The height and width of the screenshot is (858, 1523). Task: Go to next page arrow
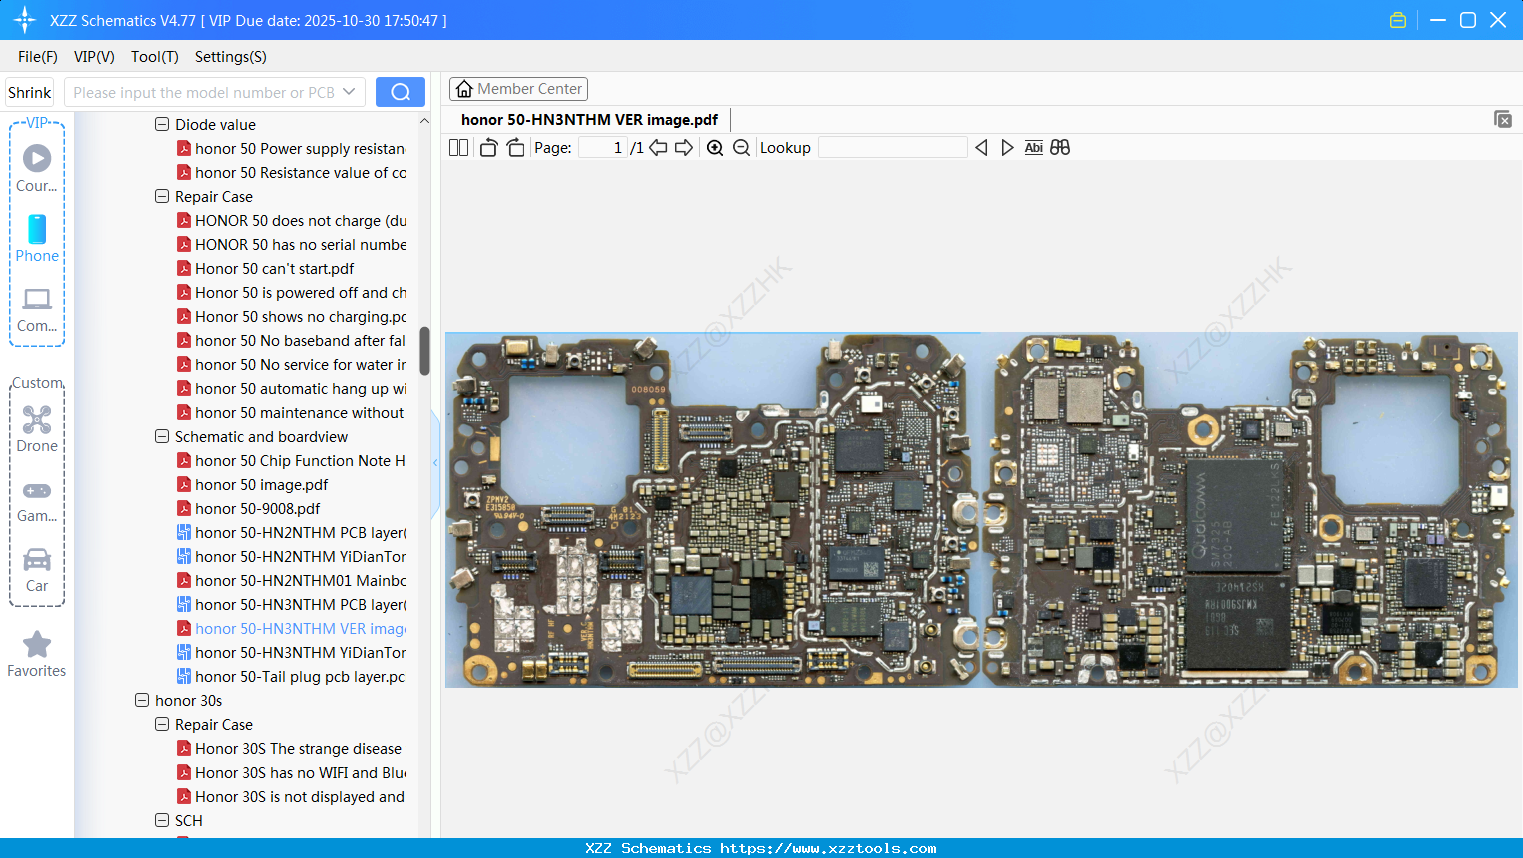tap(684, 148)
